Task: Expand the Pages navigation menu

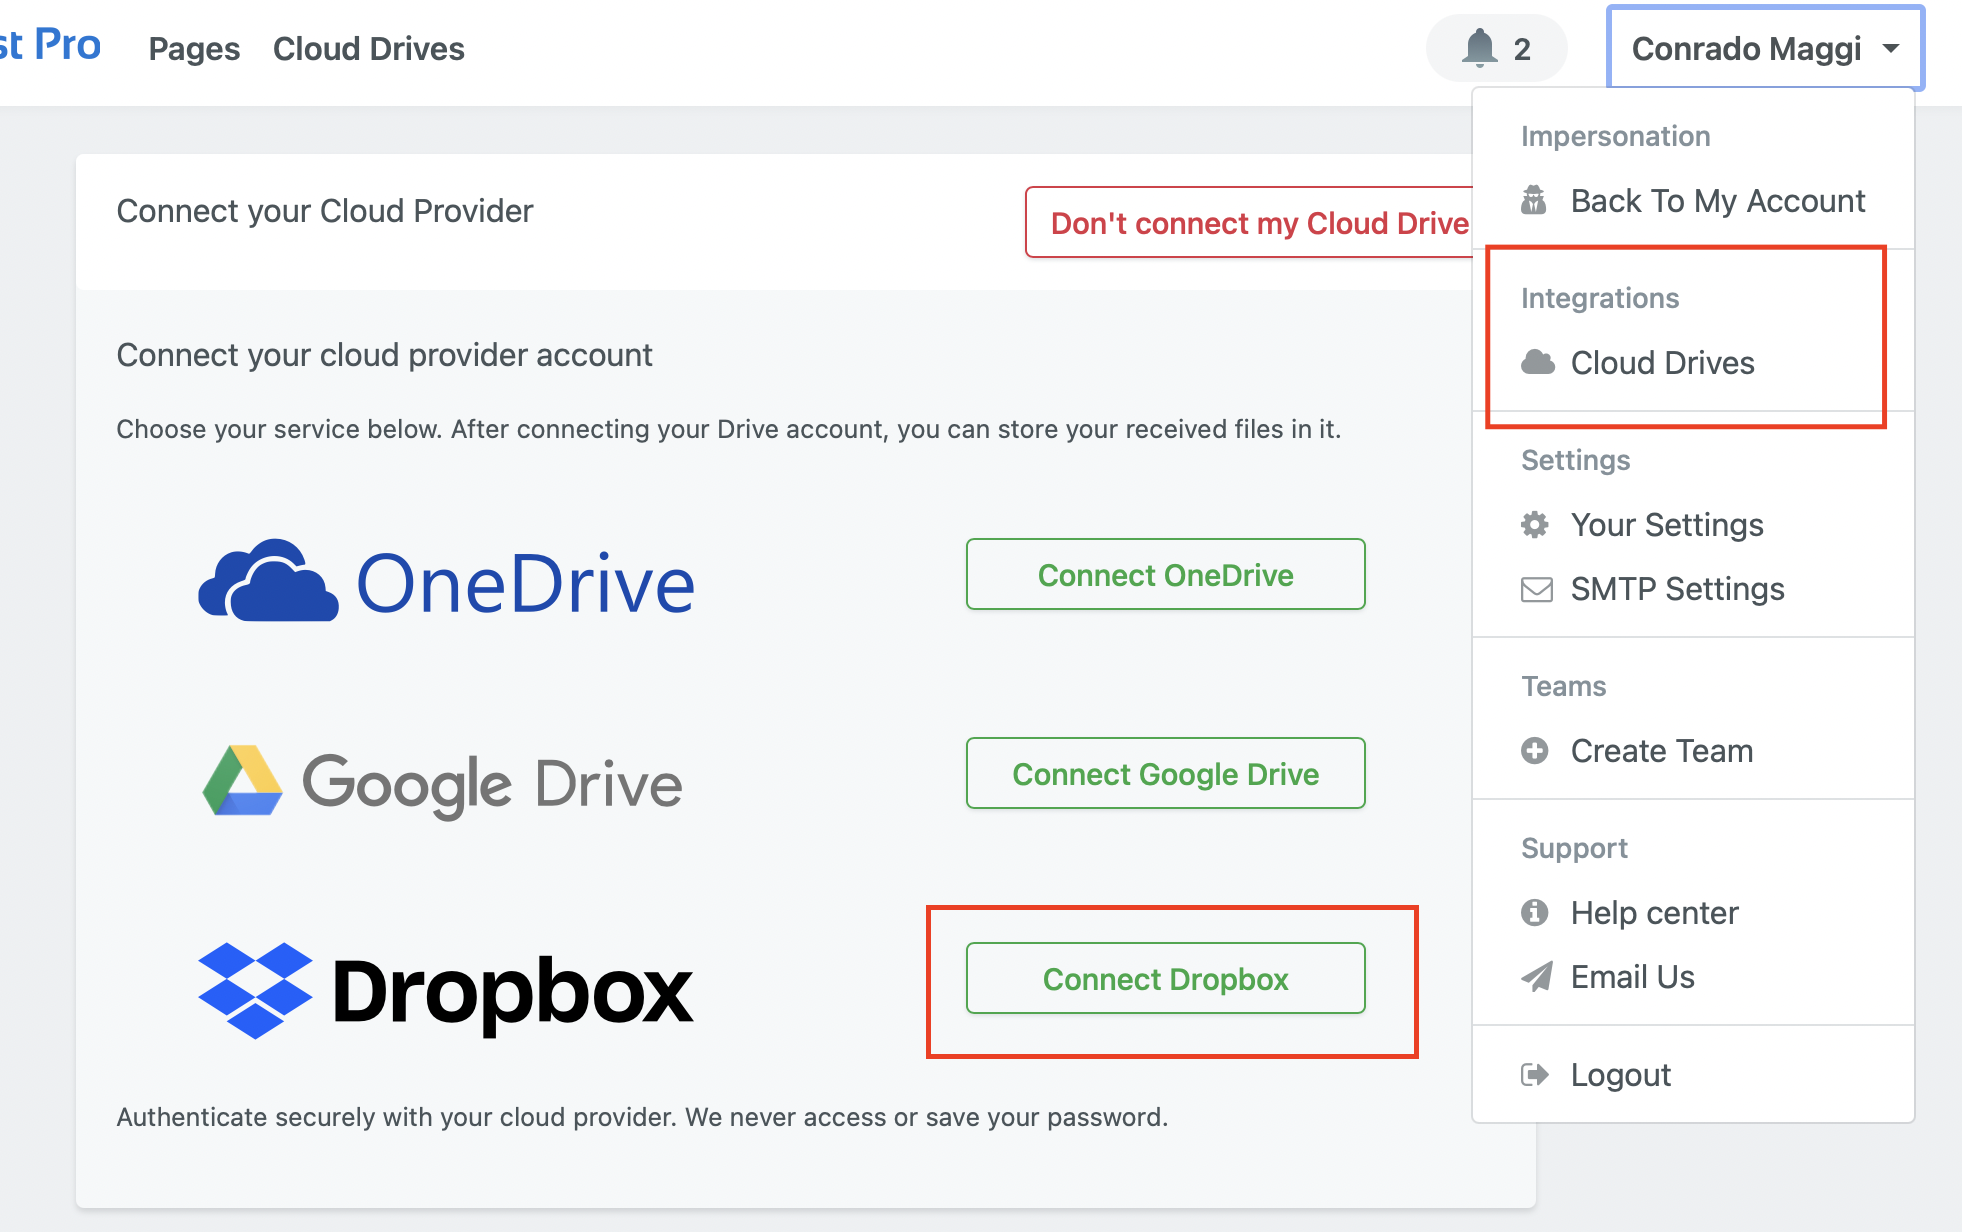Action: click(193, 48)
